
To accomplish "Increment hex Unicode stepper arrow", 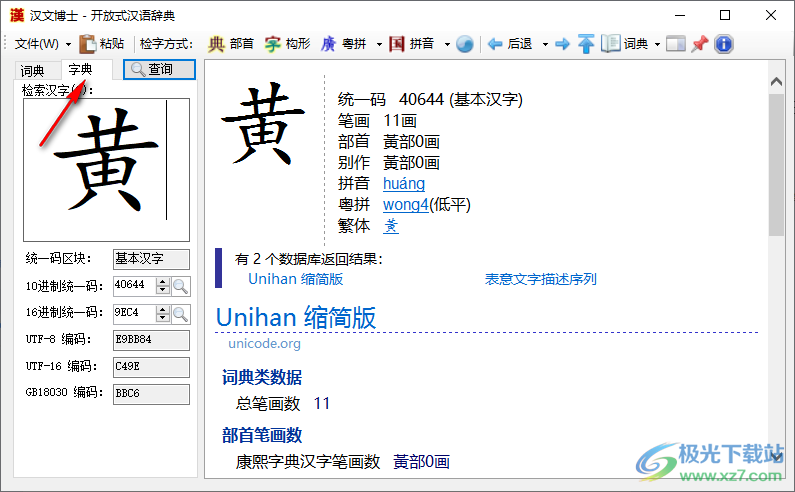I will [163, 310].
